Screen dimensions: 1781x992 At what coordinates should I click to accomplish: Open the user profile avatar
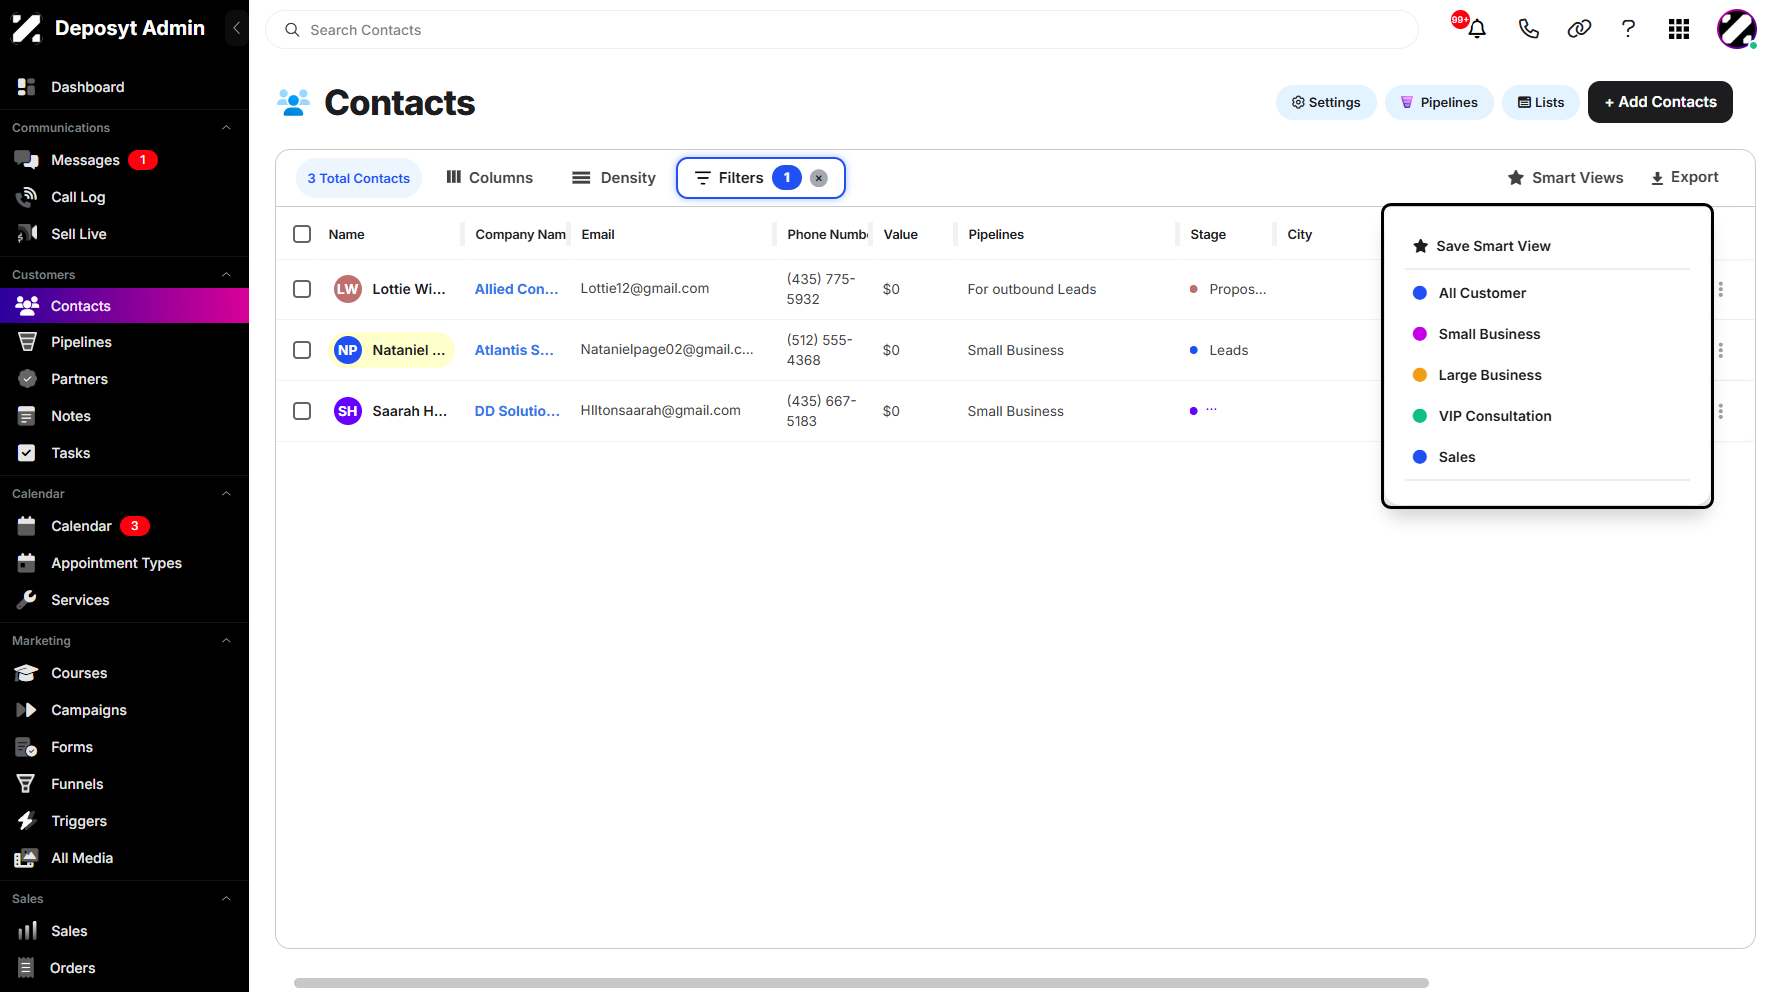tap(1737, 29)
